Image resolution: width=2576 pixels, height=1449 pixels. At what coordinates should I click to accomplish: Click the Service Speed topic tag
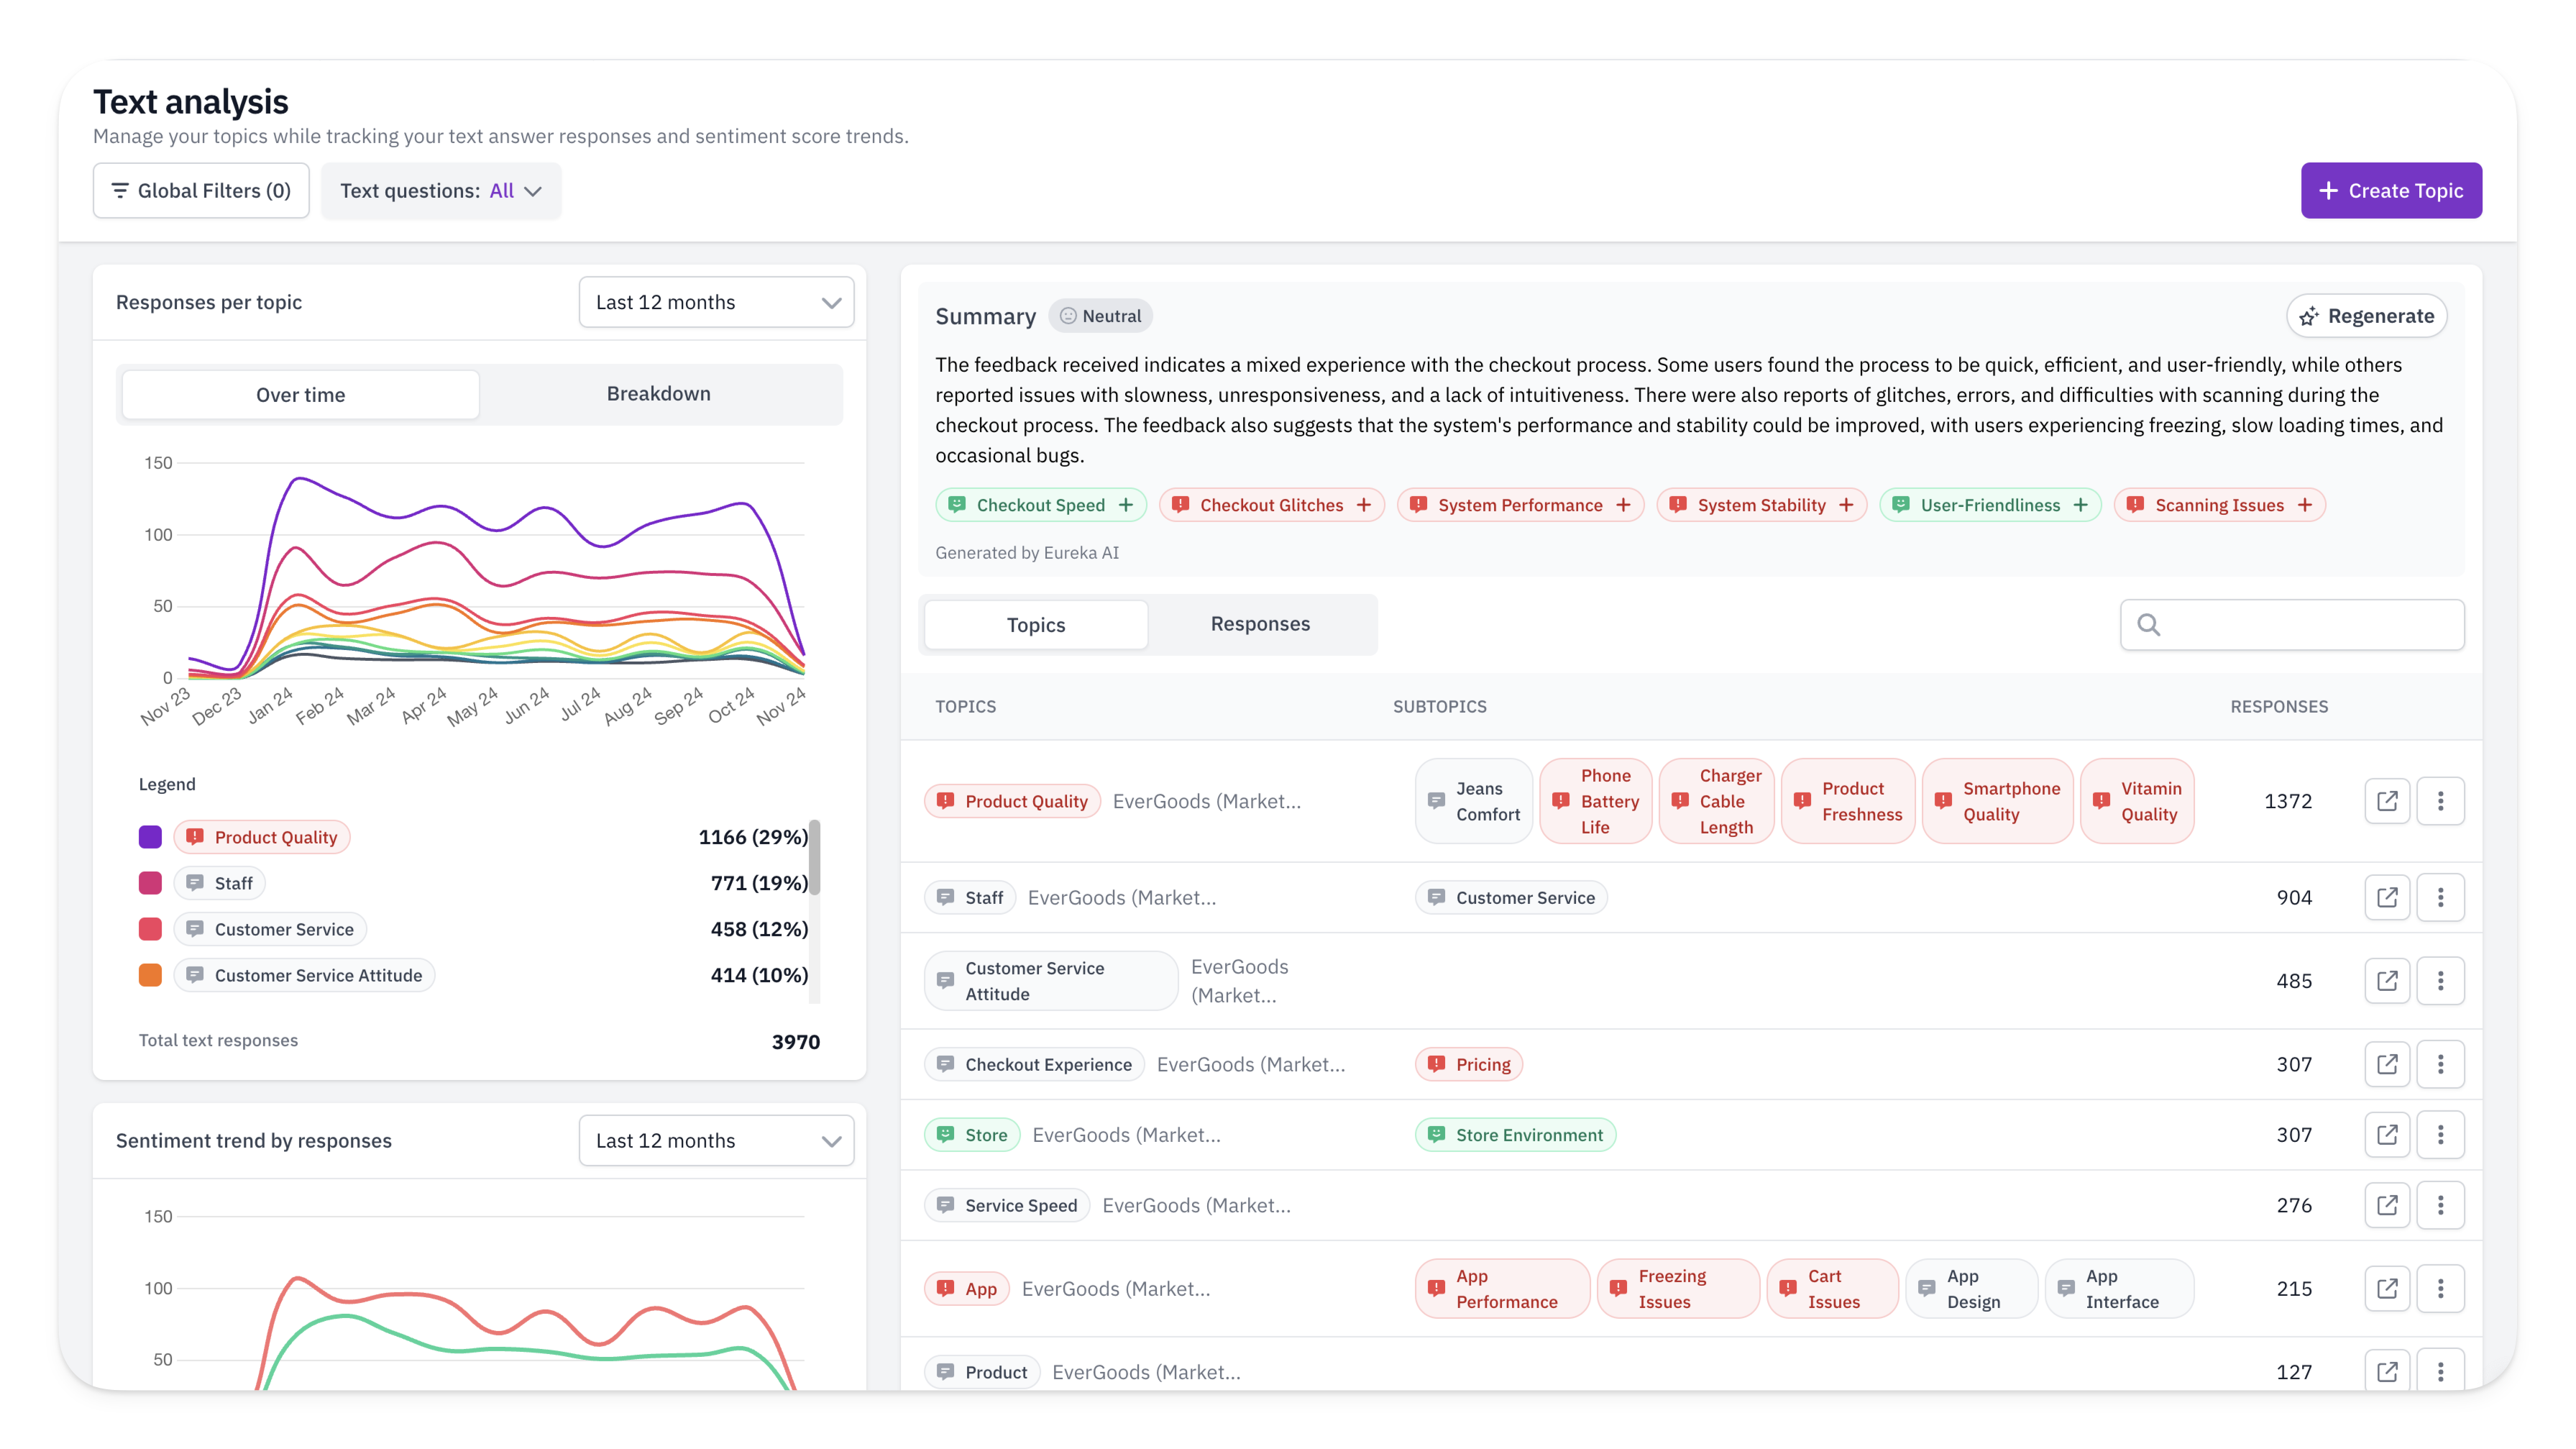tap(1007, 1205)
